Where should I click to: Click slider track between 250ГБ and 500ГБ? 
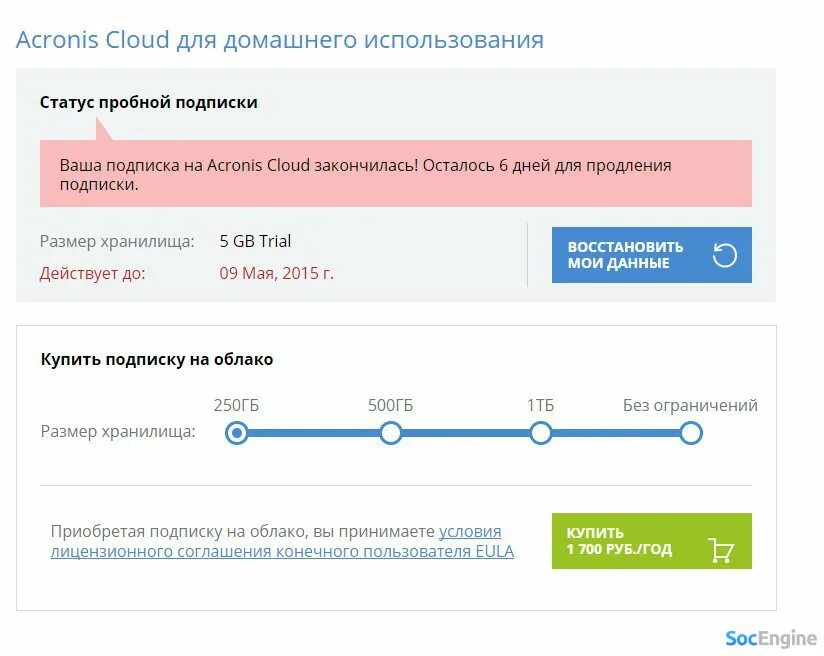[314, 433]
